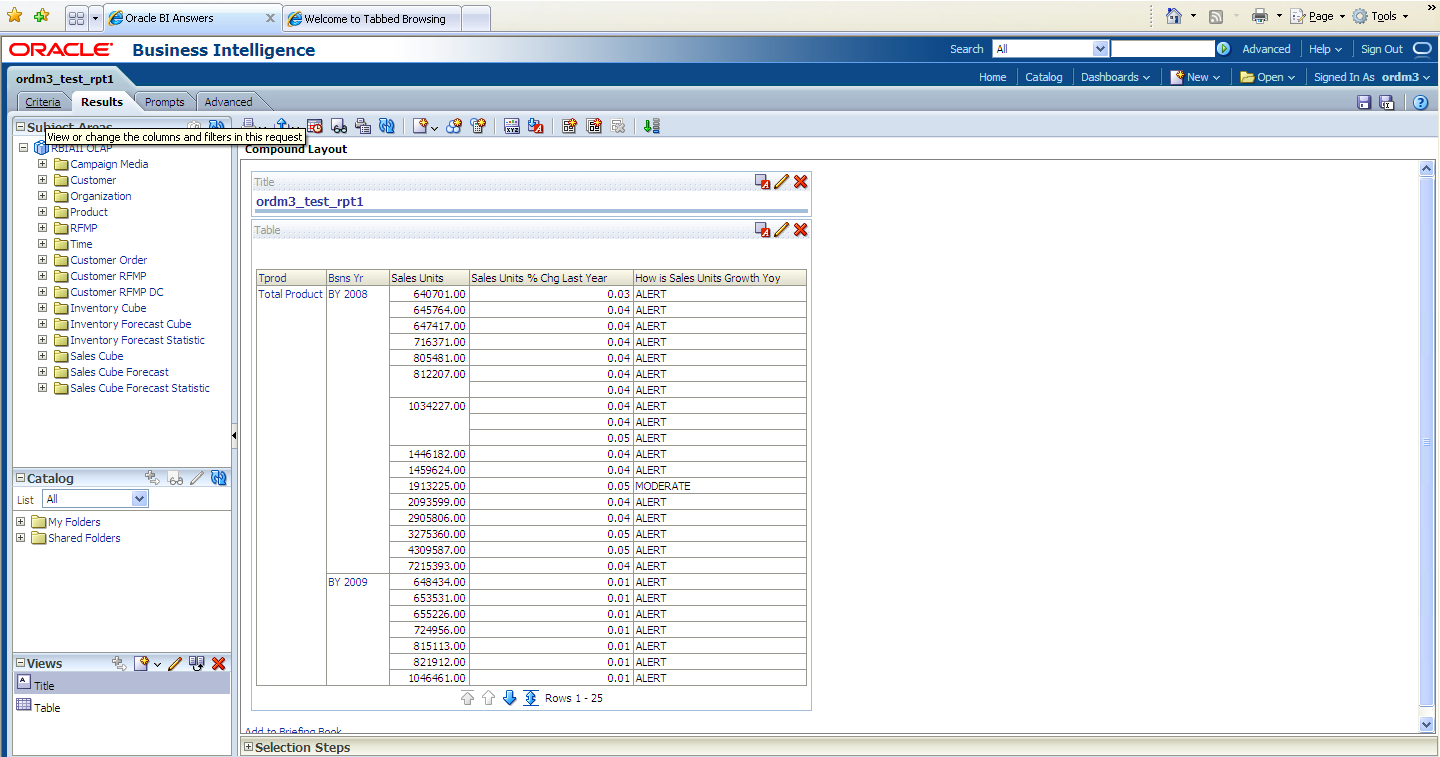Delete the selected view in the Views pane
This screenshot has width=1440, height=757.
pyautogui.click(x=219, y=663)
